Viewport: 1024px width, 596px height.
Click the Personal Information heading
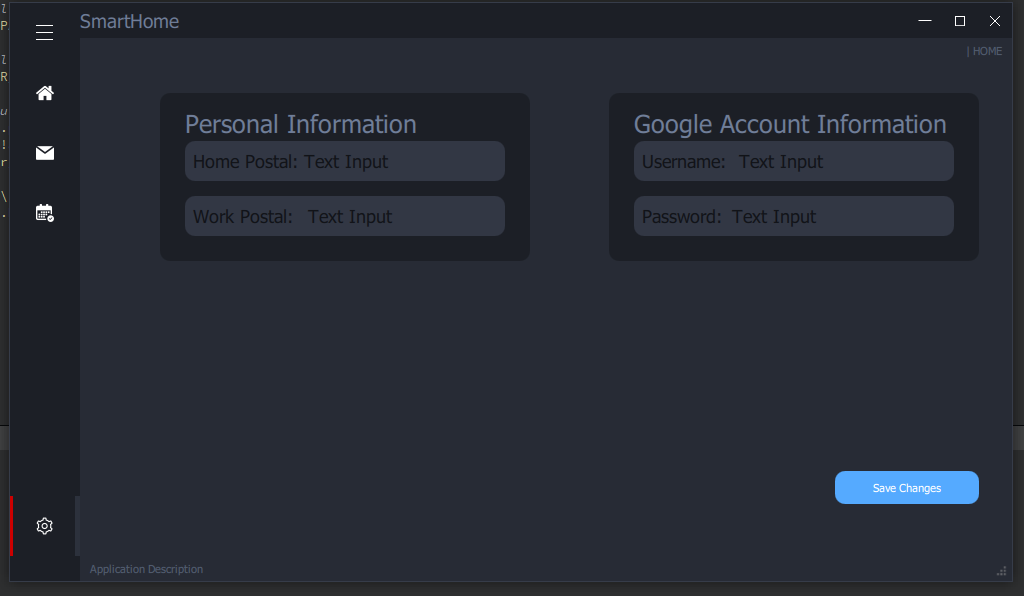tap(300, 124)
